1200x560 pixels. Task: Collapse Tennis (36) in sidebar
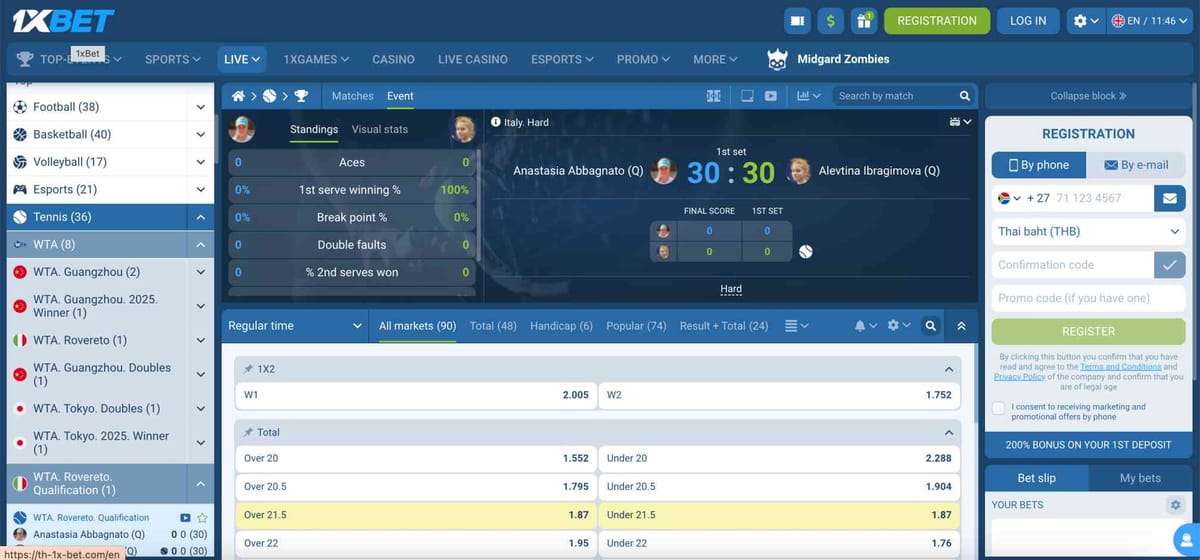click(201, 217)
